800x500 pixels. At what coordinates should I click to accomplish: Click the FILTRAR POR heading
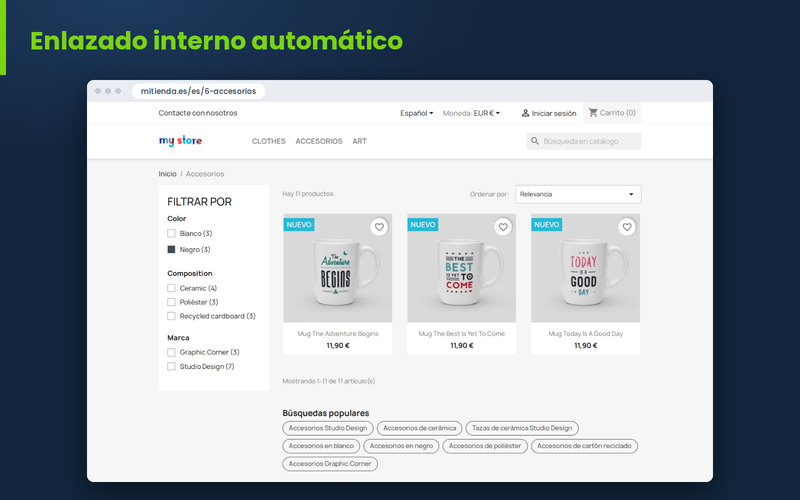199,202
